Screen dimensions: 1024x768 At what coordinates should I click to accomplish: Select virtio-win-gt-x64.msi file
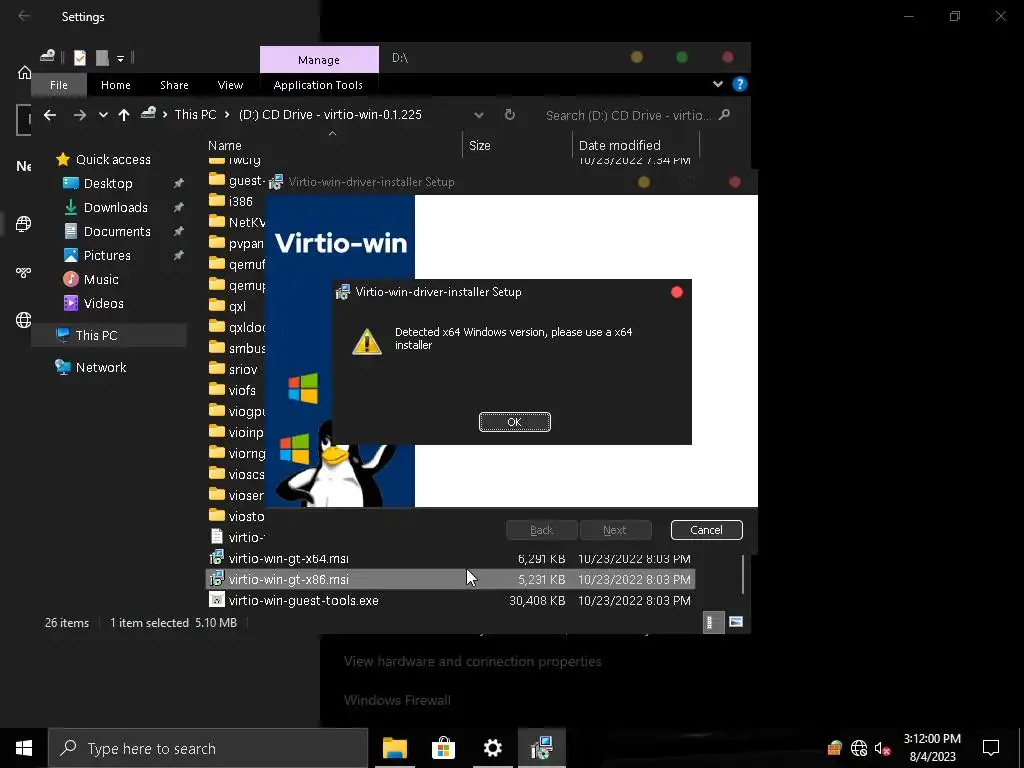point(451,558)
